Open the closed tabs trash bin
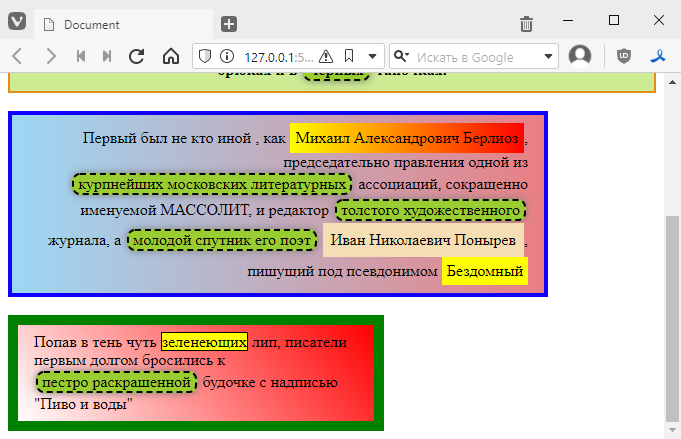This screenshot has width=681, height=439. (x=526, y=24)
